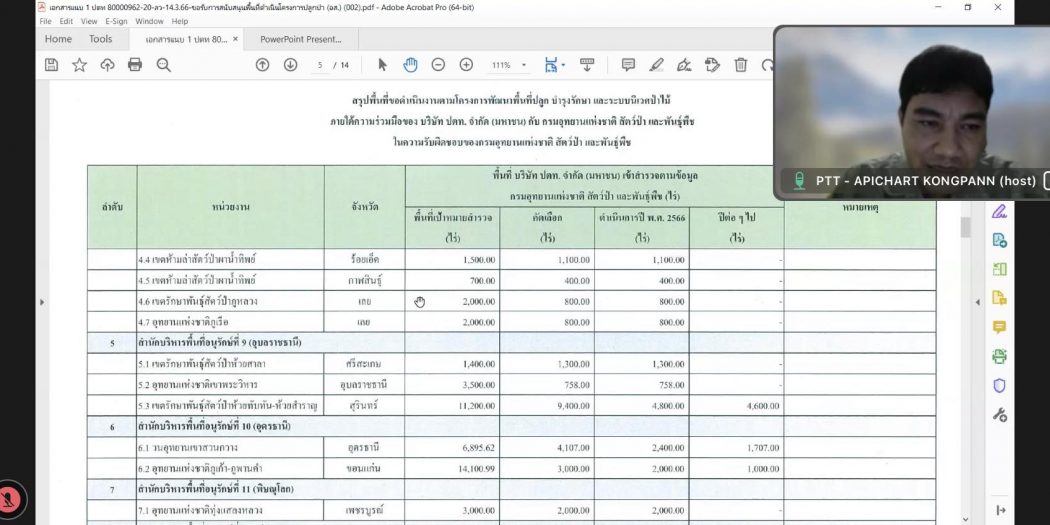
Task: Zoom out using the minus button
Action: point(438,65)
